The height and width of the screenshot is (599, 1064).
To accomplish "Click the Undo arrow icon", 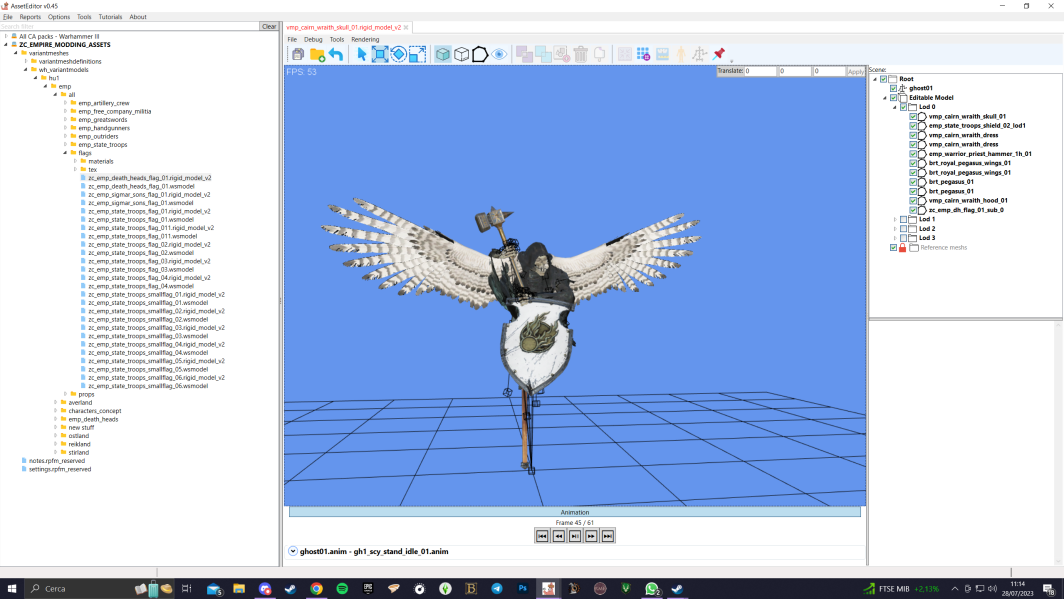I will click(336, 54).
